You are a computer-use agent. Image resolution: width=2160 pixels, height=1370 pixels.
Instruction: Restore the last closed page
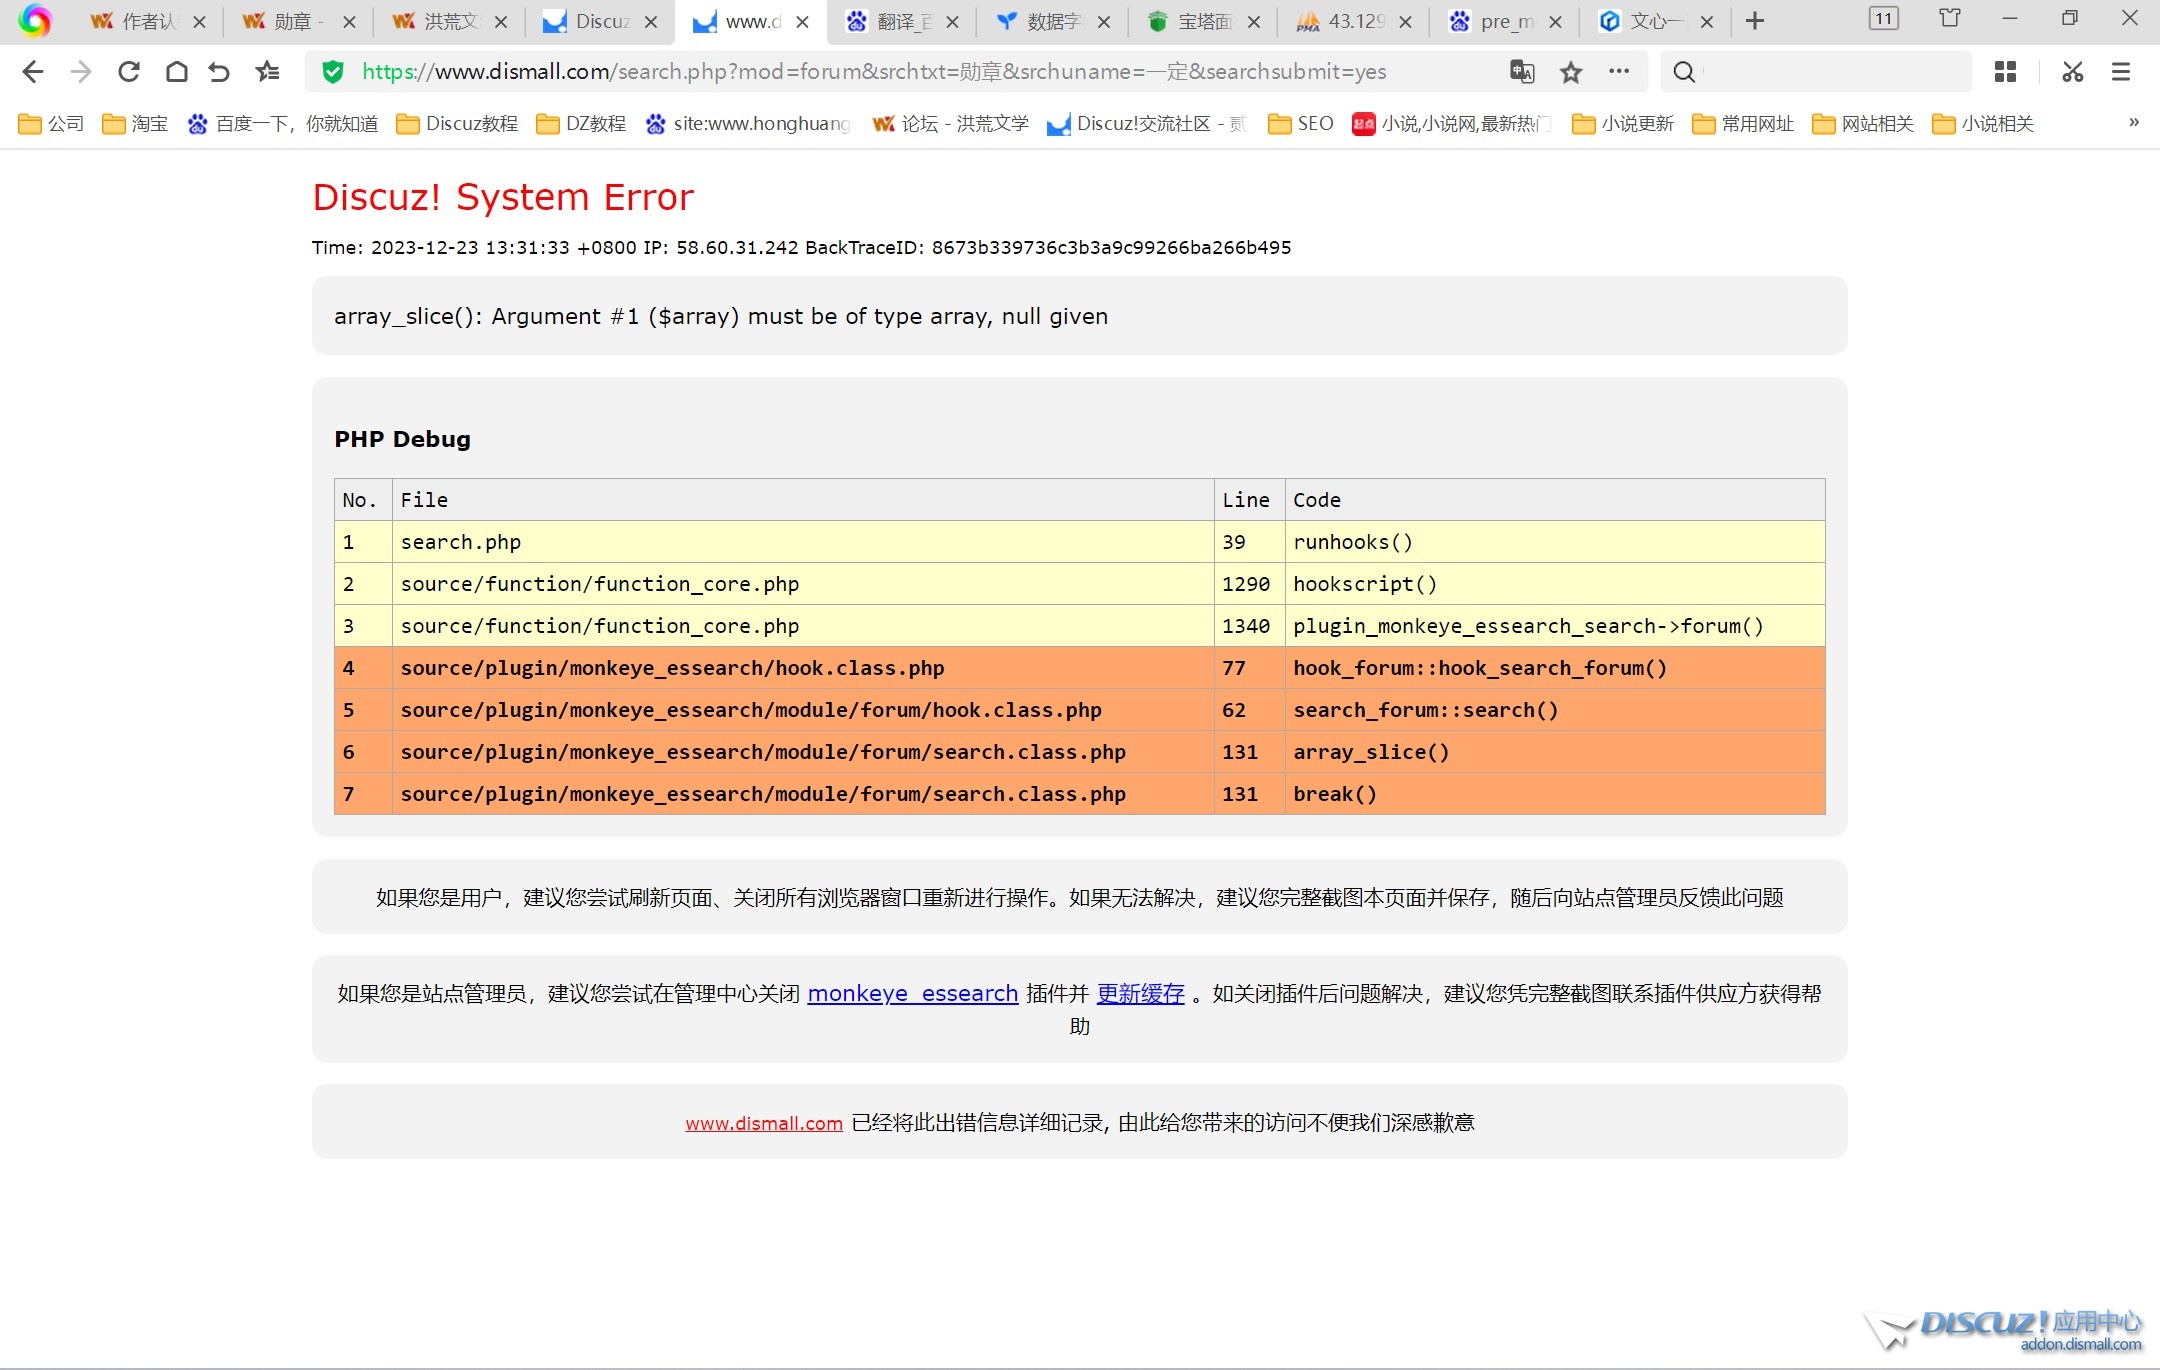tap(219, 72)
